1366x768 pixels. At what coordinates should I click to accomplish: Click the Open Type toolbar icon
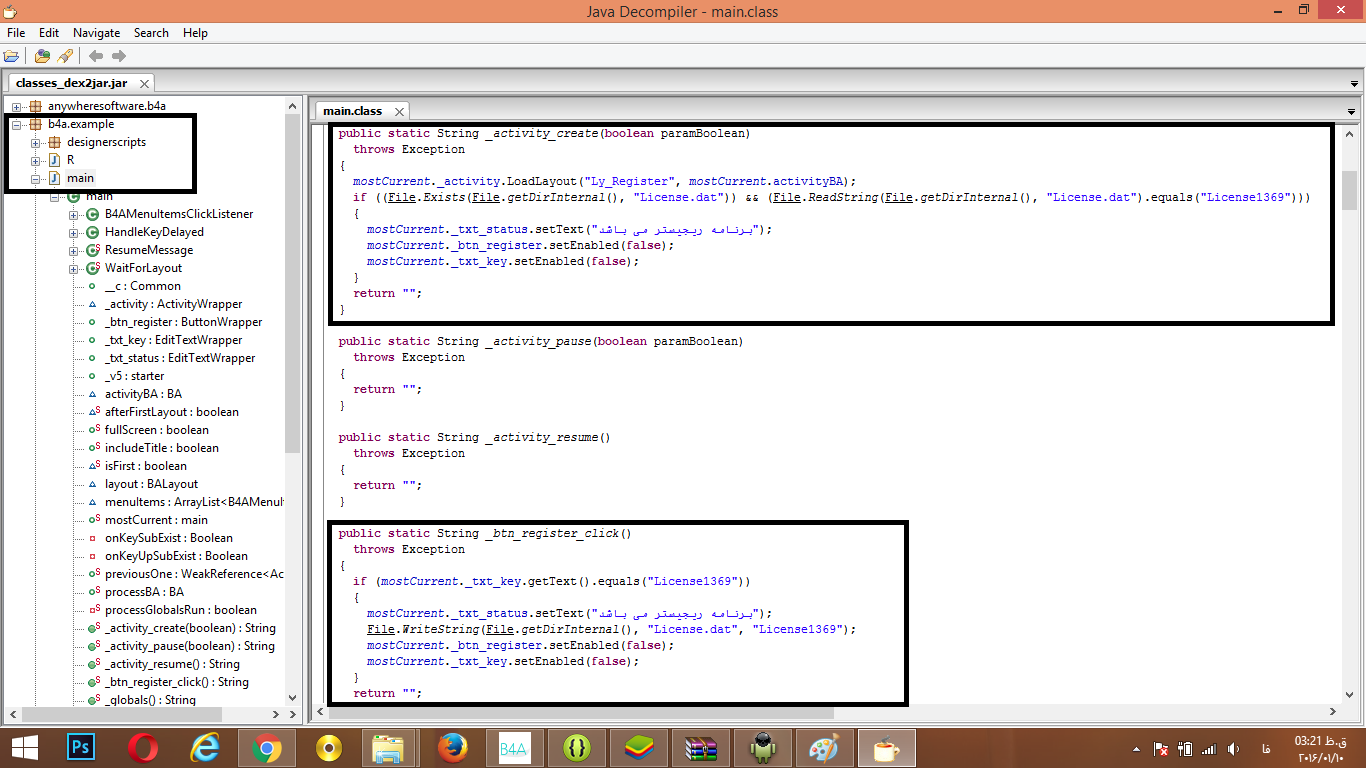tap(42, 56)
